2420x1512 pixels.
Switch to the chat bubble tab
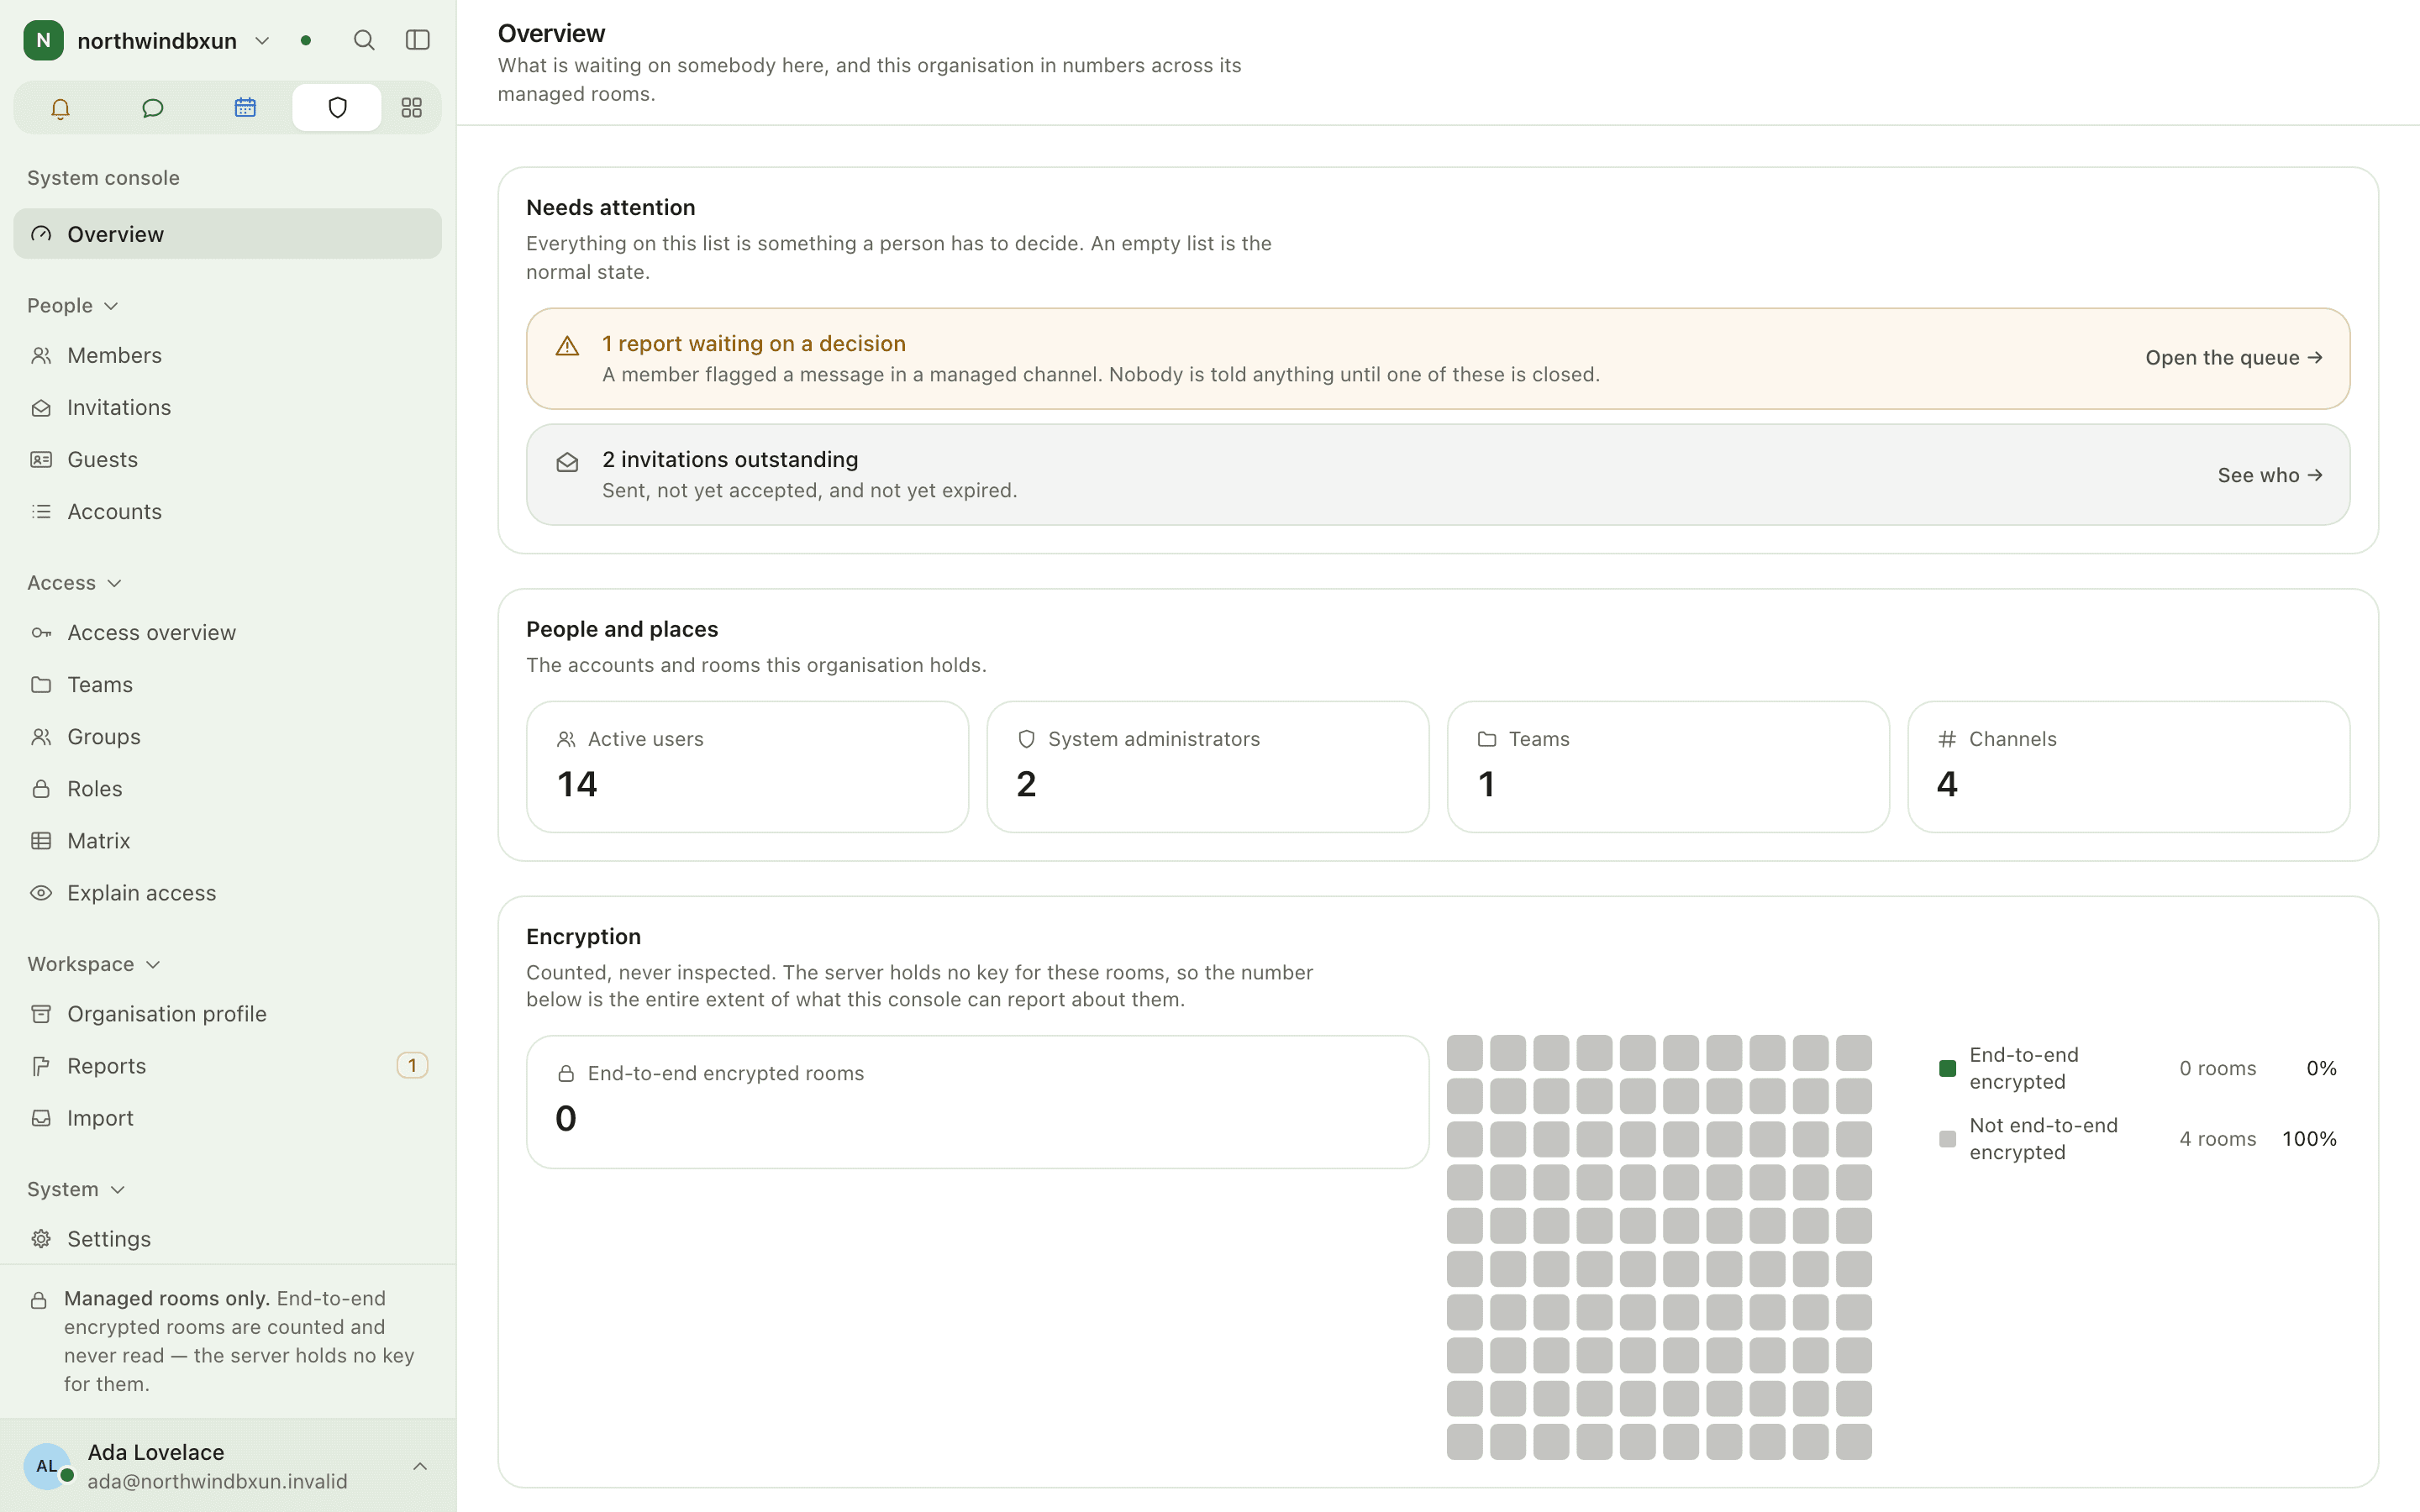coord(152,108)
